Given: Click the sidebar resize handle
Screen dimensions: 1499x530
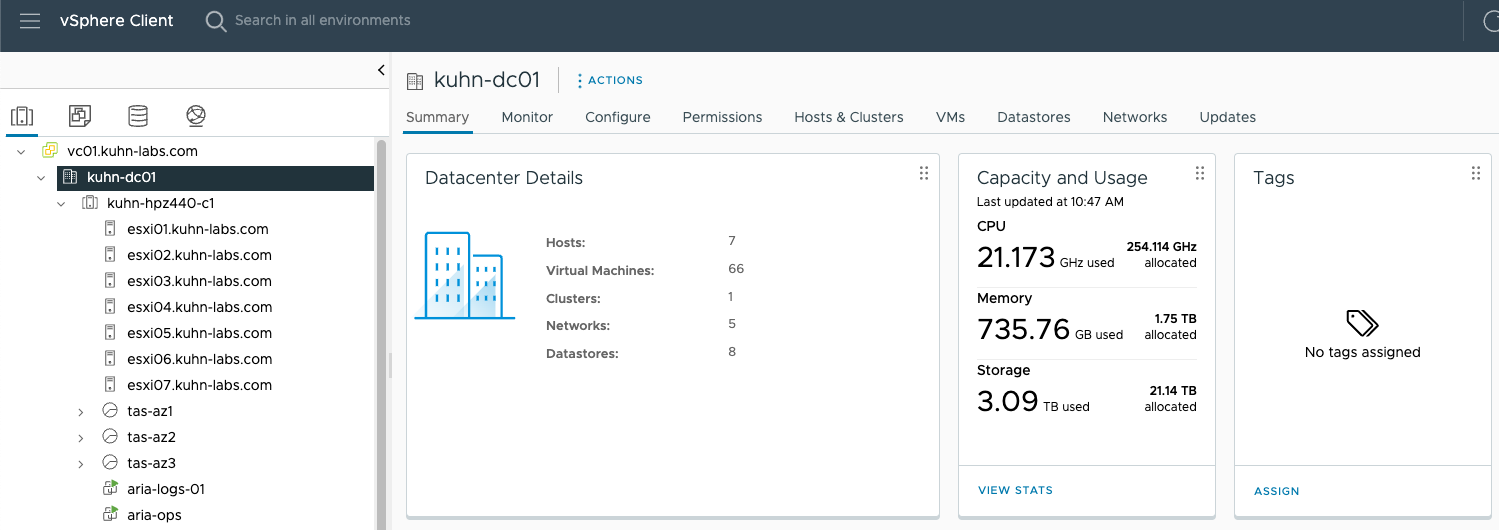Looking at the screenshot, I should click(x=390, y=365).
